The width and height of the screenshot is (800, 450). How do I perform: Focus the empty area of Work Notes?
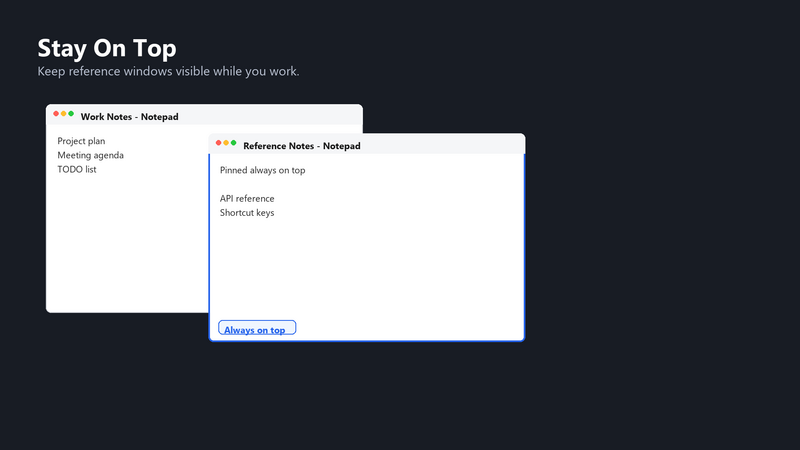click(128, 240)
